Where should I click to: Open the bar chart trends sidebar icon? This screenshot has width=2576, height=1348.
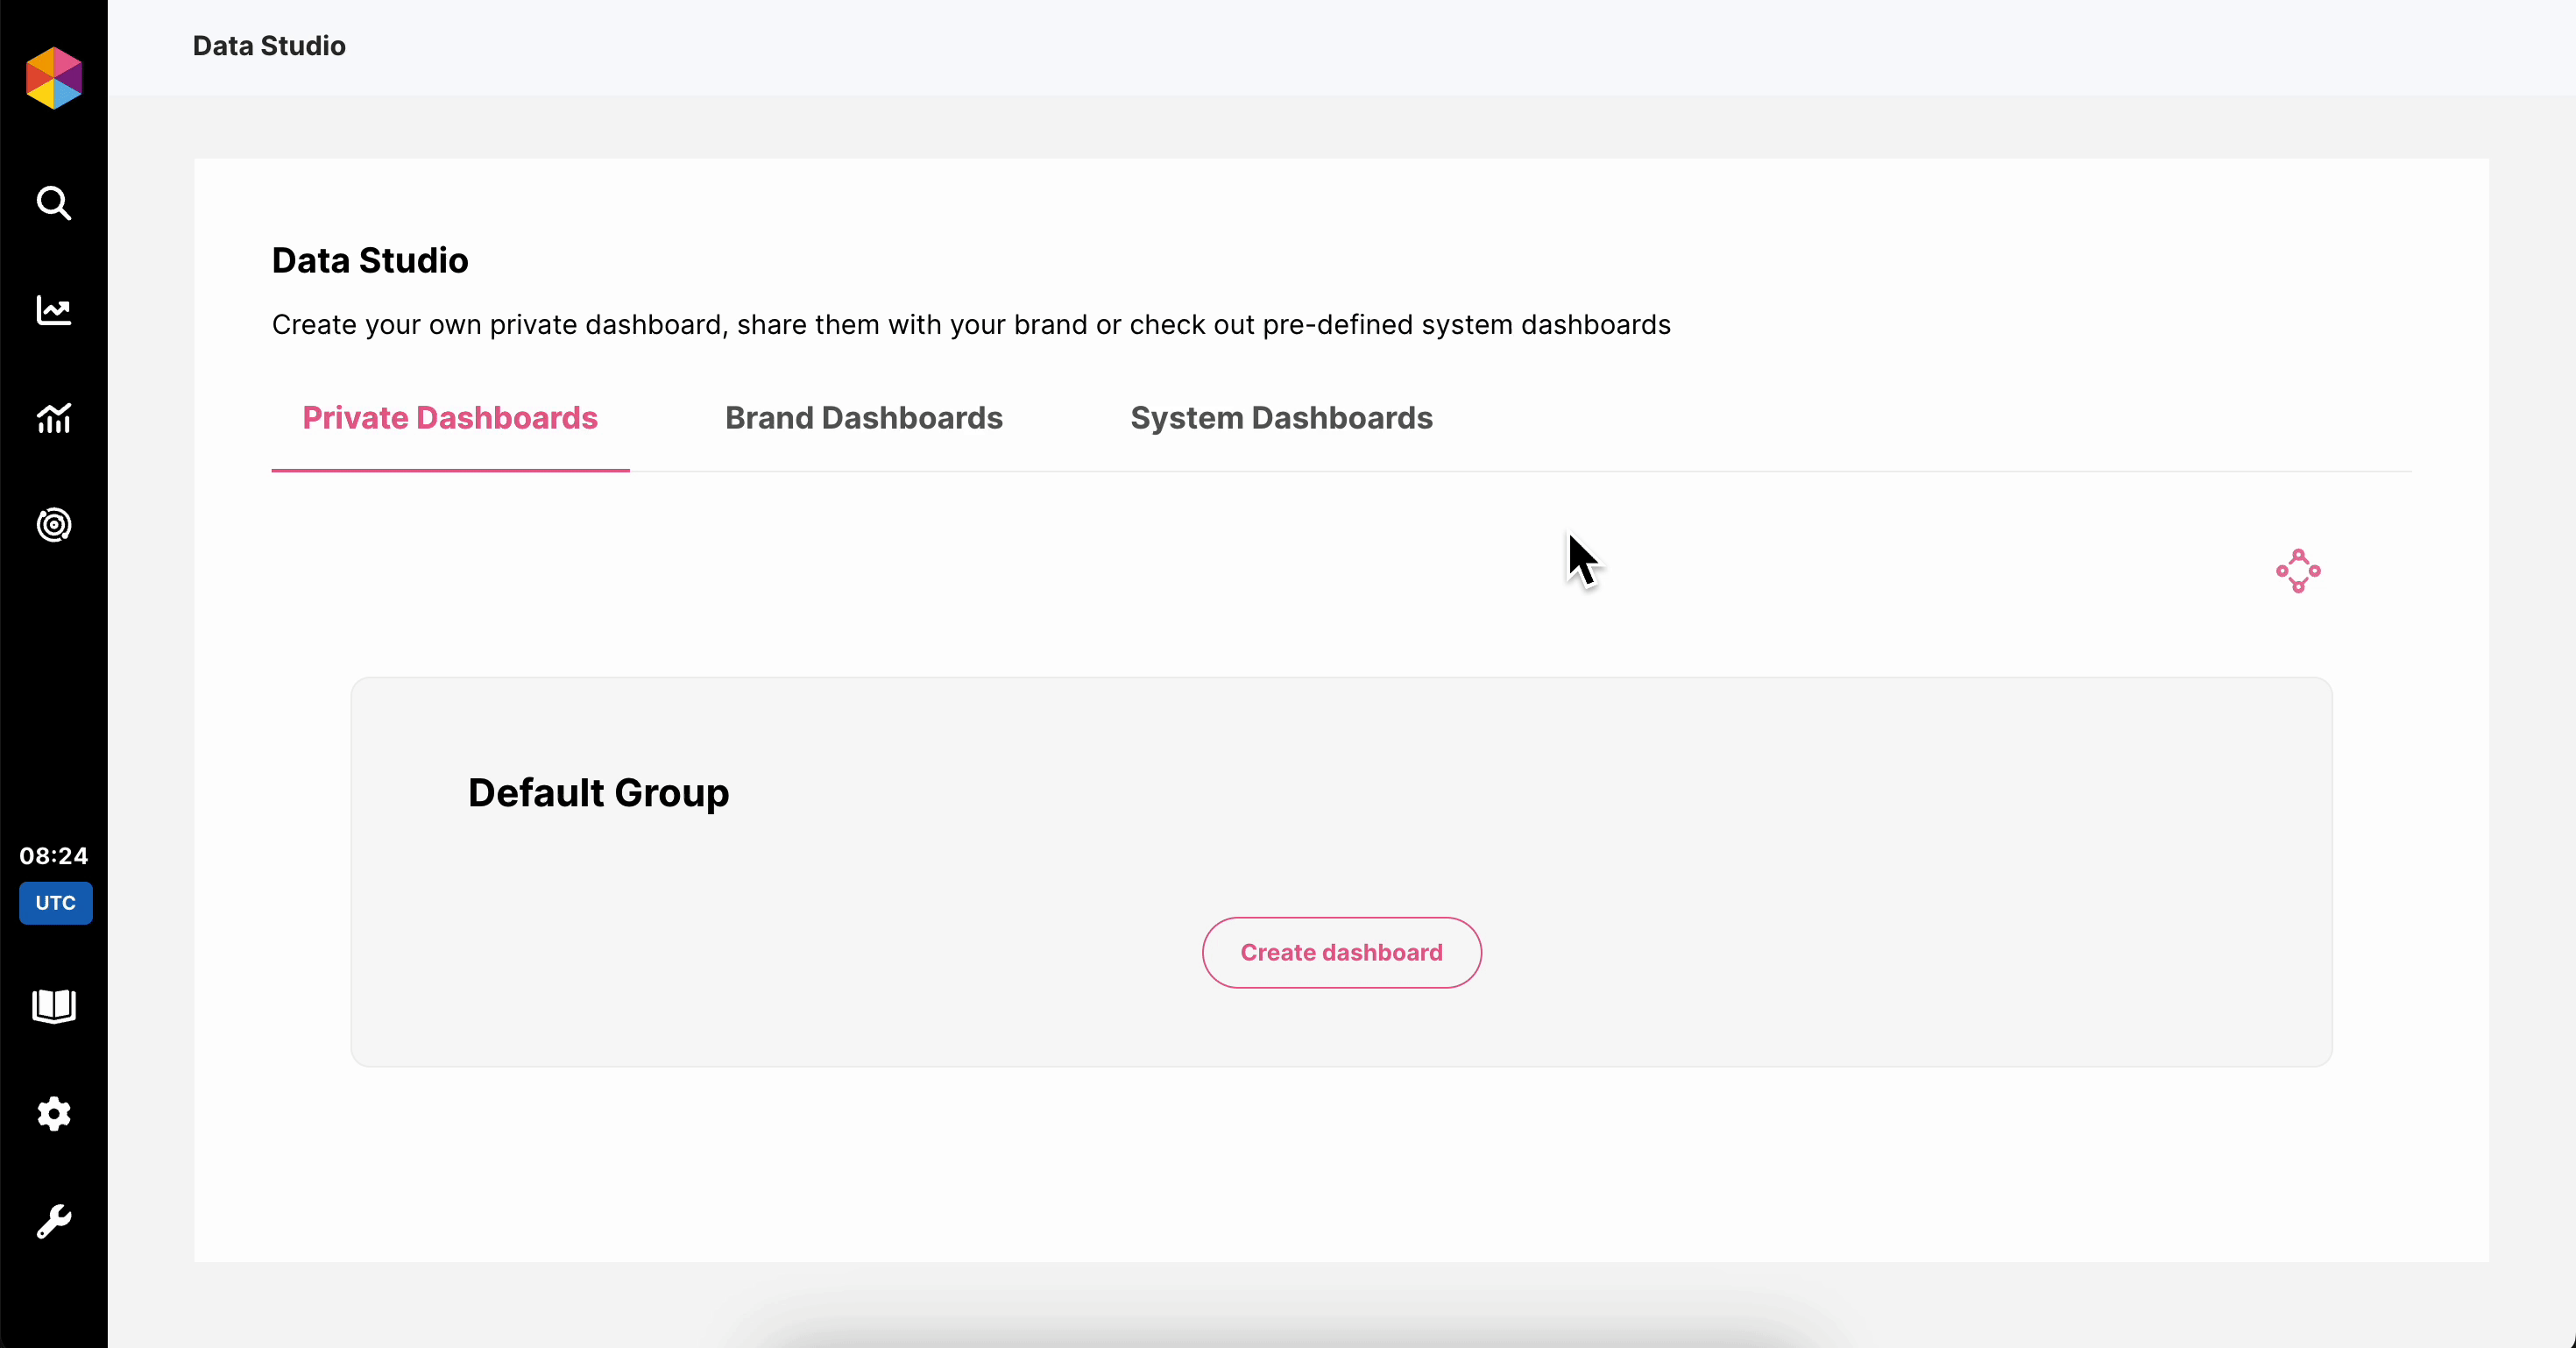pyautogui.click(x=54, y=418)
